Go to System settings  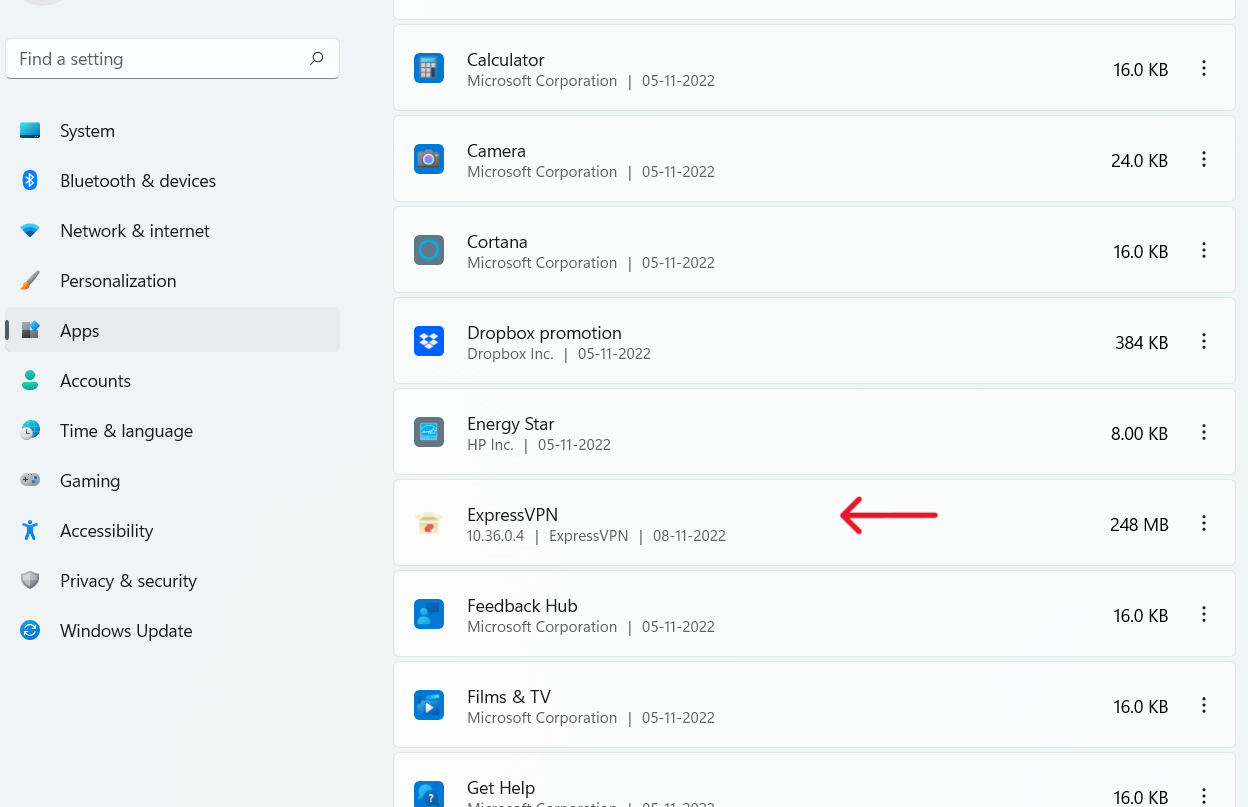tap(172, 131)
